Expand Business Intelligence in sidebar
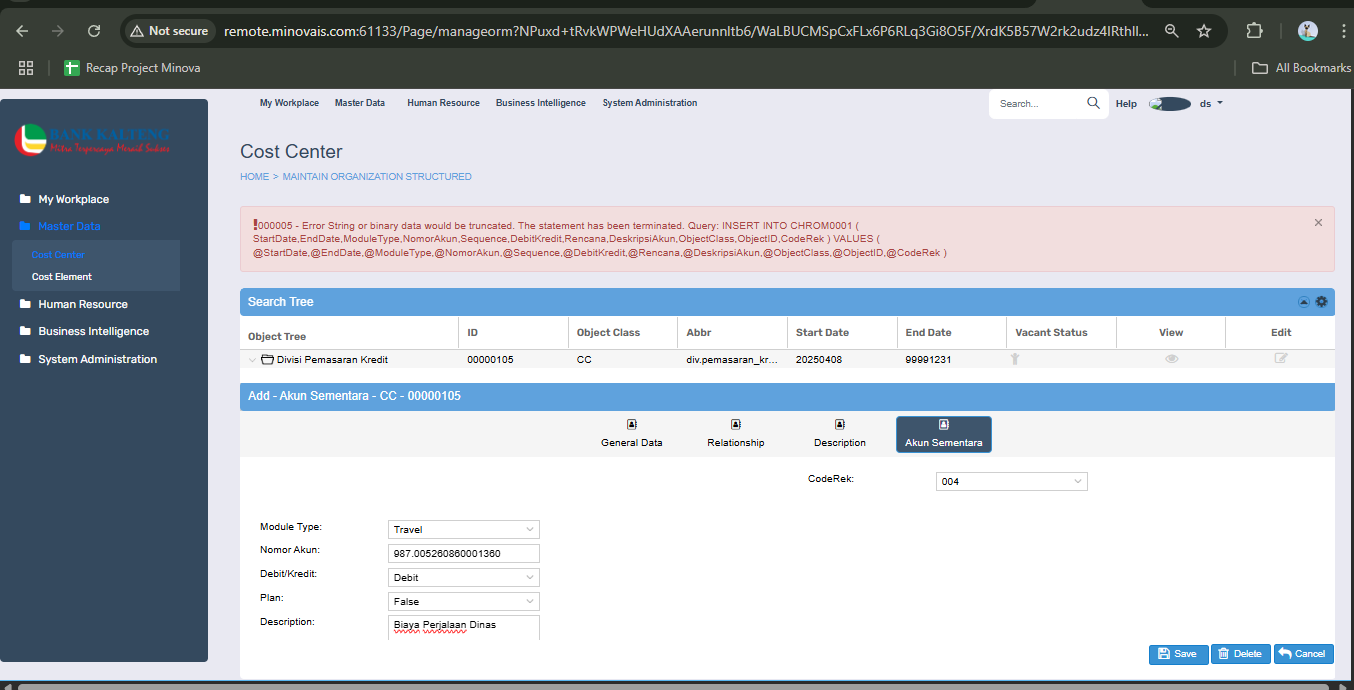 click(93, 331)
